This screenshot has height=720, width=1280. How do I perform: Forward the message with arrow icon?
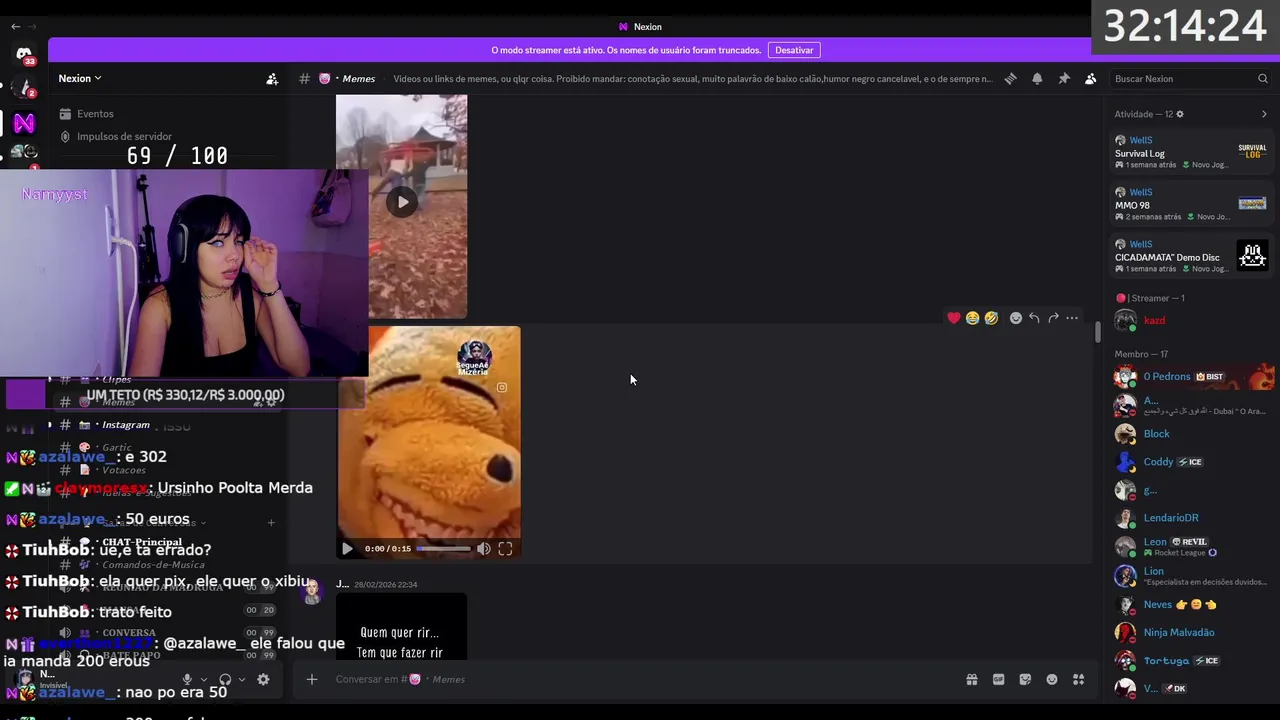pyautogui.click(x=1053, y=318)
